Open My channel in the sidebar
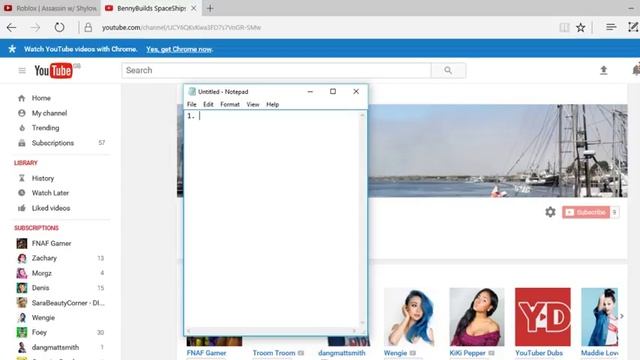Screen dimensions: 640x360 (x=49, y=113)
